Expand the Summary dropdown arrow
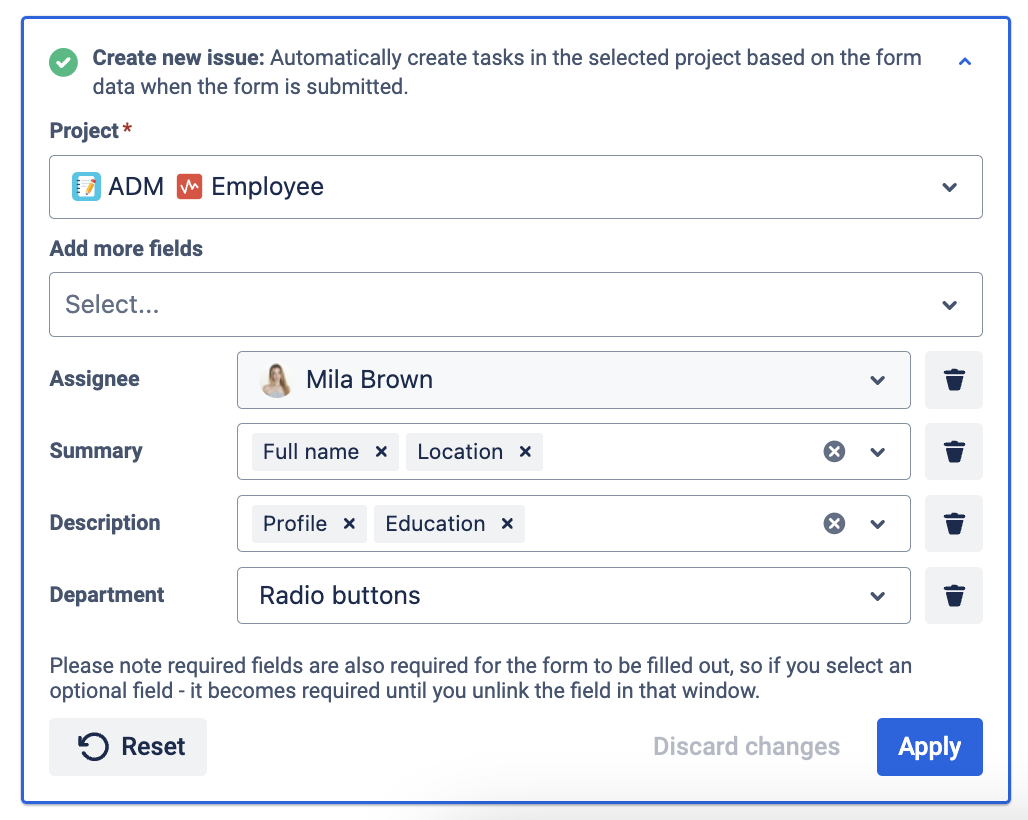This screenshot has width=1028, height=820. point(878,452)
